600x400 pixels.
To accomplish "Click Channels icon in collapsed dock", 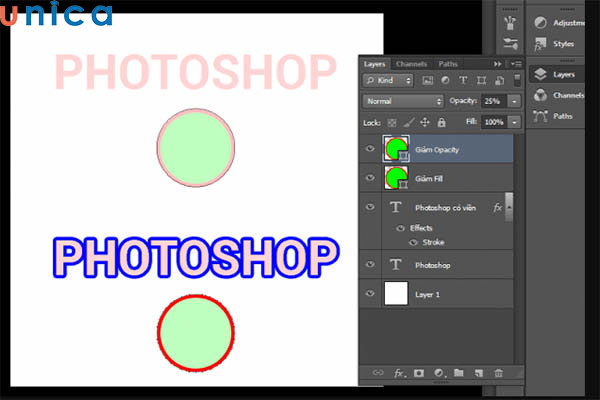I will tap(540, 95).
